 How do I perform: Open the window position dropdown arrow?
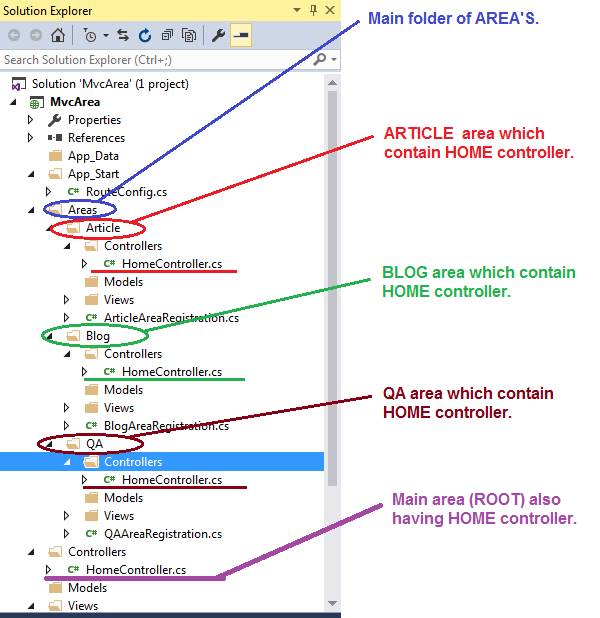pos(297,10)
